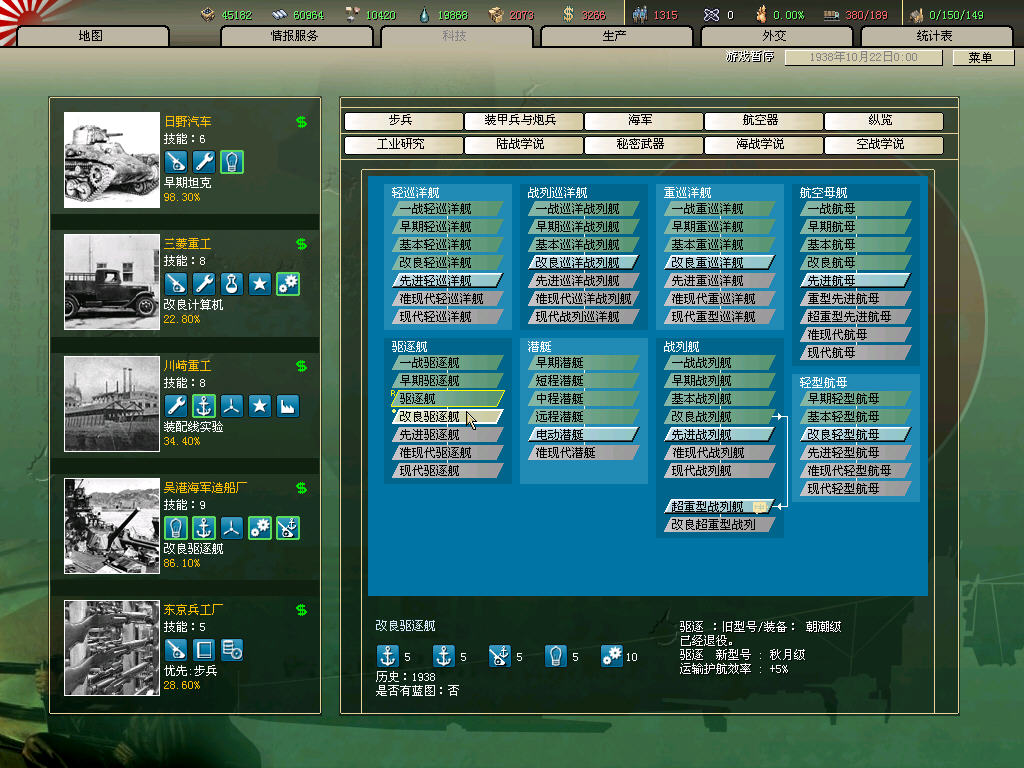Open the 生产 tab
This screenshot has width=1024, height=768.
coord(614,37)
